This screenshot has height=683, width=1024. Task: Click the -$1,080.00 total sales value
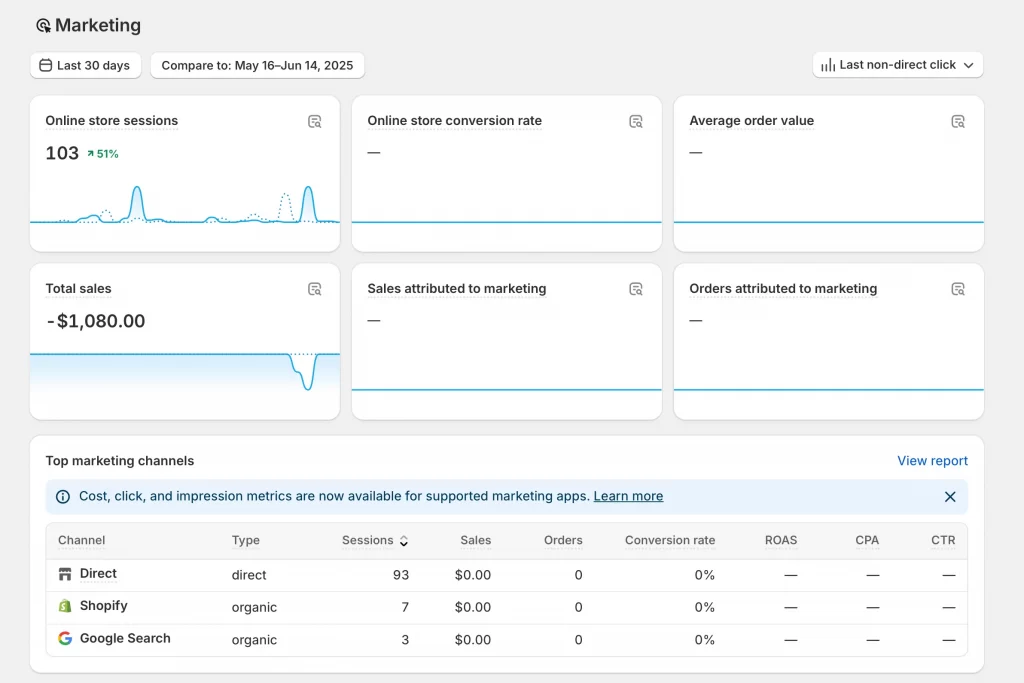tap(96, 321)
